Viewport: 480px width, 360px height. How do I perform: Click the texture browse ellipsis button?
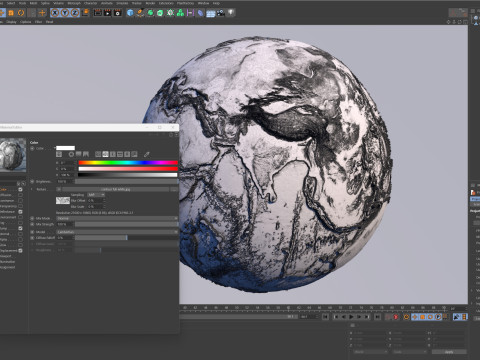click(174, 189)
